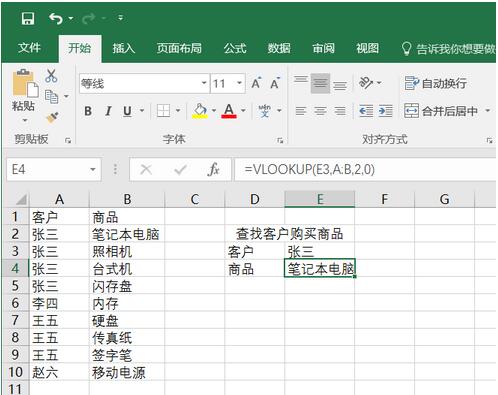Open the font size box showing 11
The width and height of the screenshot is (498, 395).
[227, 83]
